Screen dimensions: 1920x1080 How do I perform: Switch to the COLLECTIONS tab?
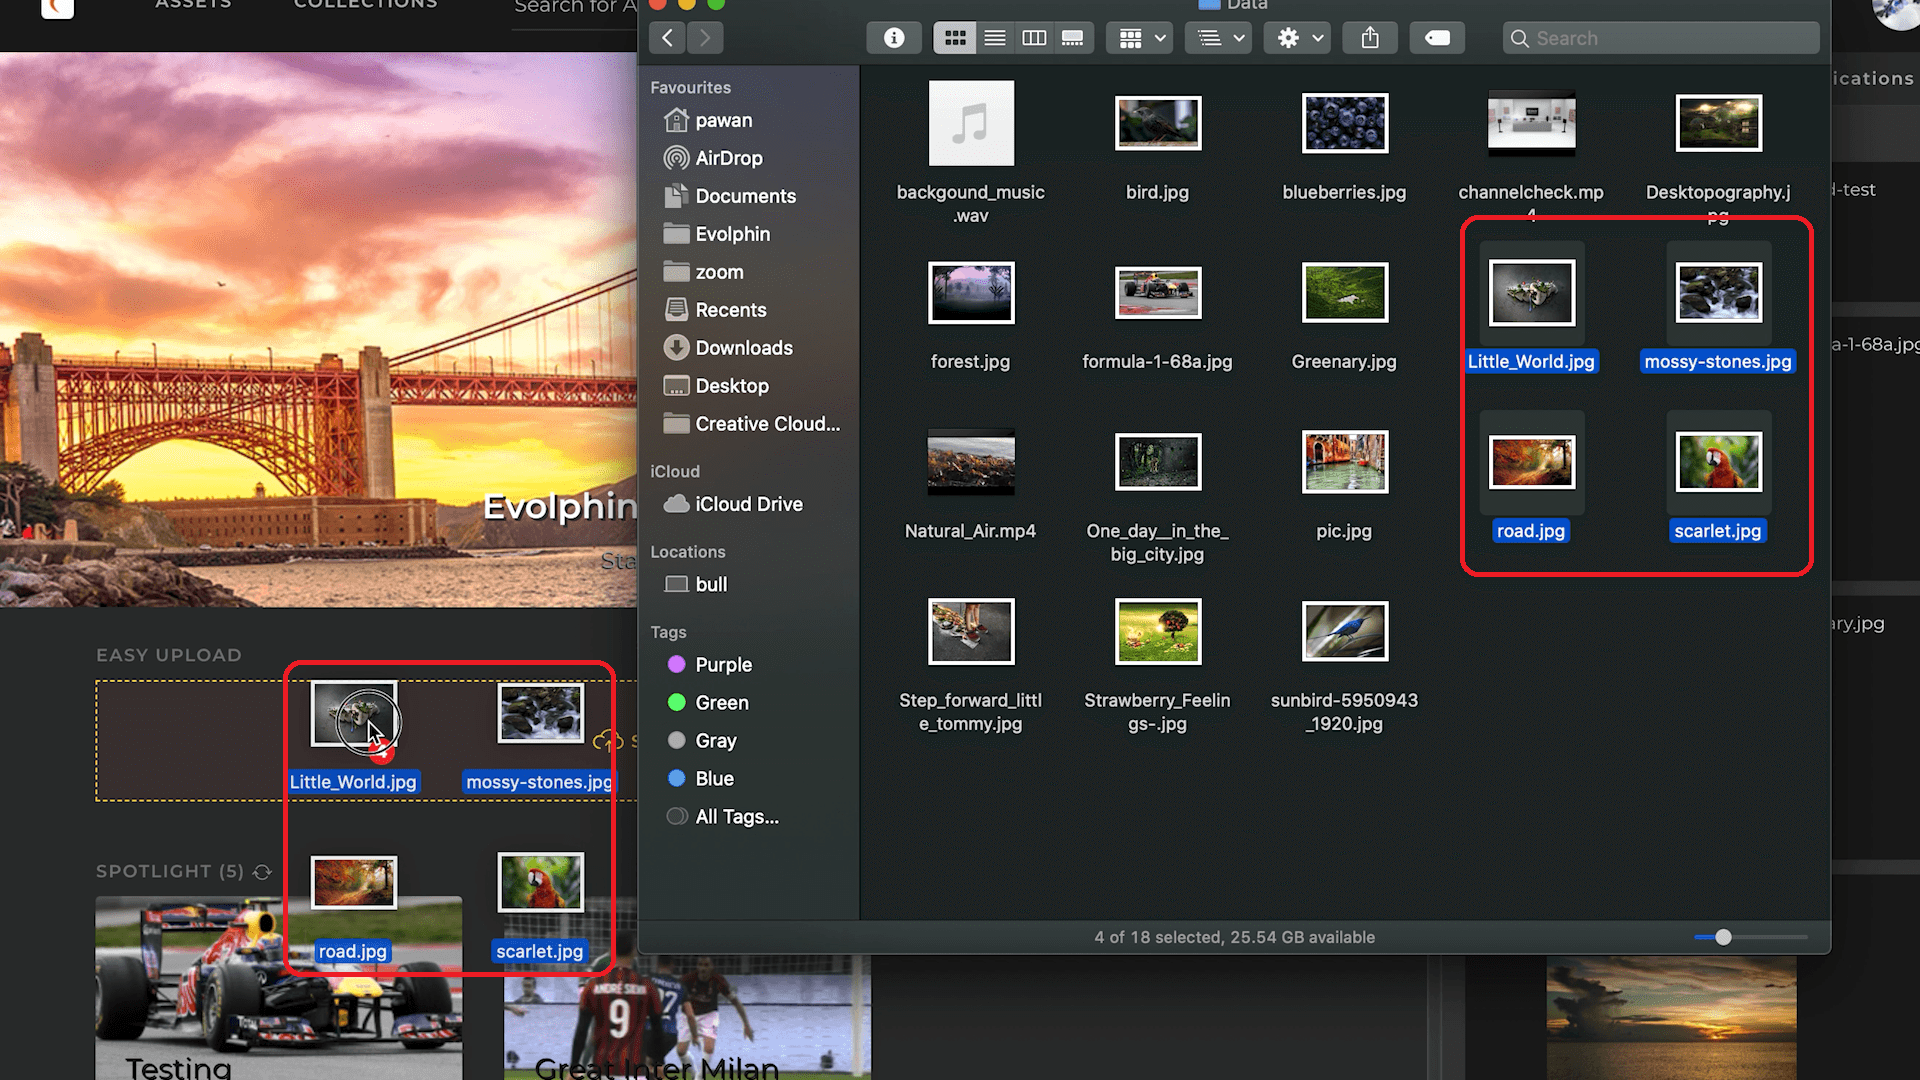tap(364, 6)
